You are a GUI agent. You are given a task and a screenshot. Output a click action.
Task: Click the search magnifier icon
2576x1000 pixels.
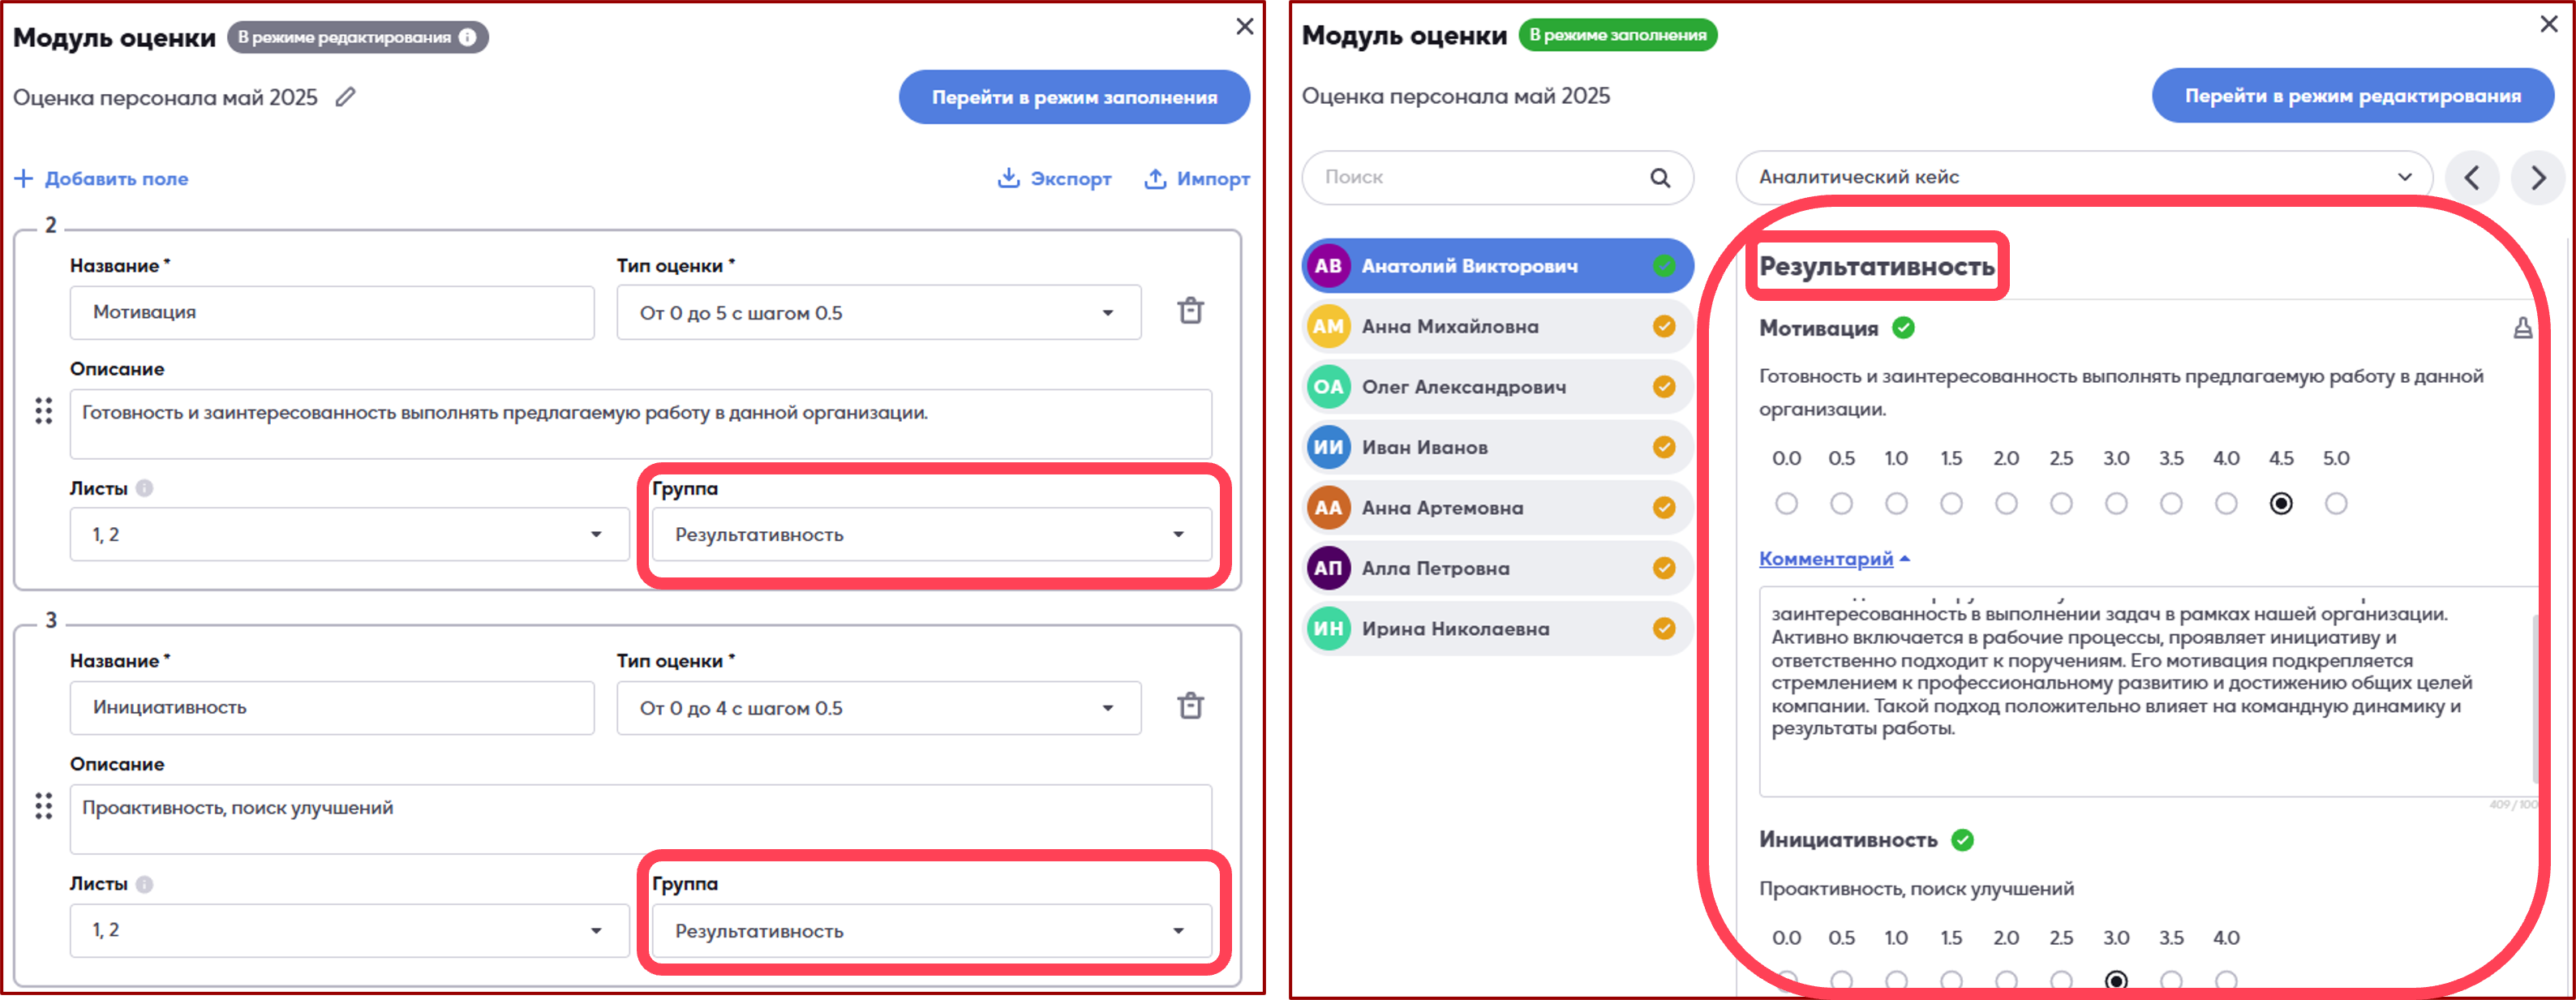(x=1660, y=178)
